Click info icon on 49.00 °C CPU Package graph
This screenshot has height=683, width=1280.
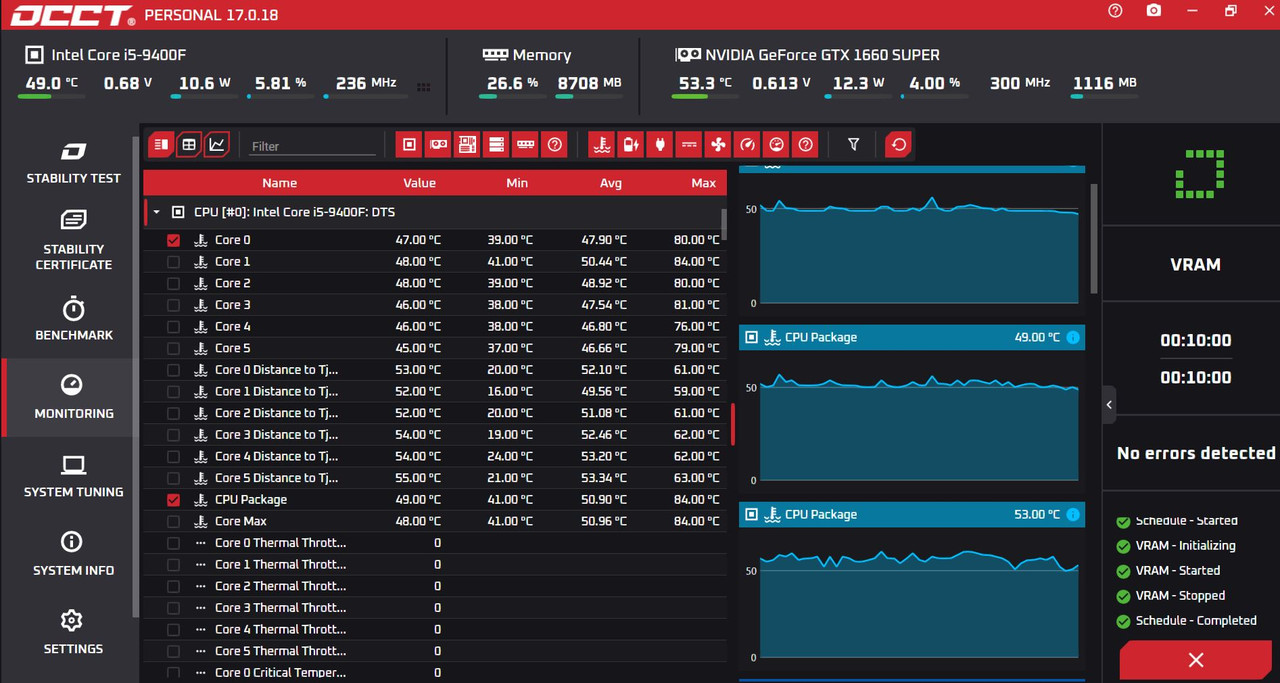(1073, 337)
